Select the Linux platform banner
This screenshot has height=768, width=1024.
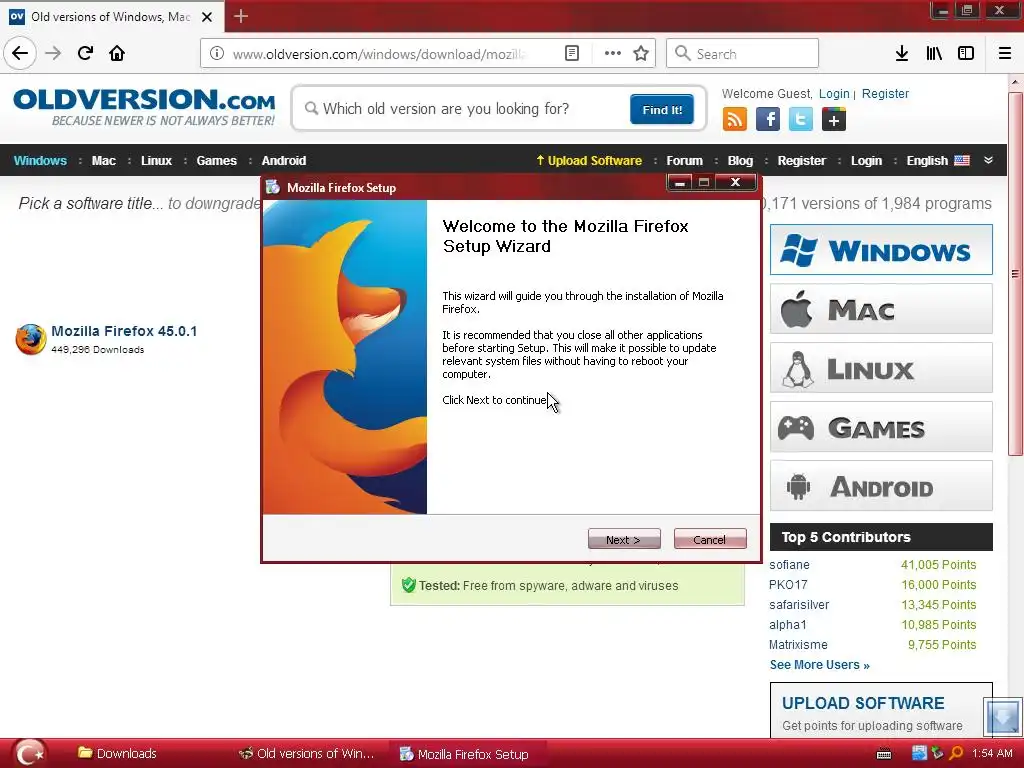point(881,368)
